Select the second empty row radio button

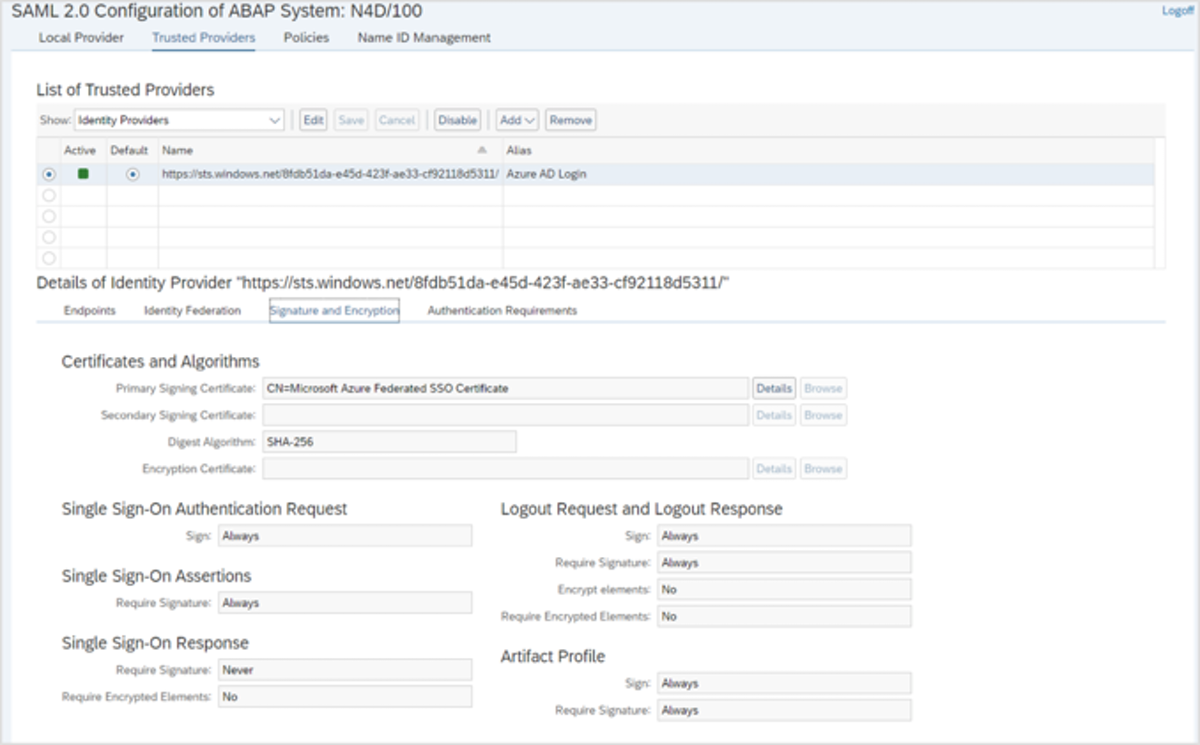(x=49, y=216)
